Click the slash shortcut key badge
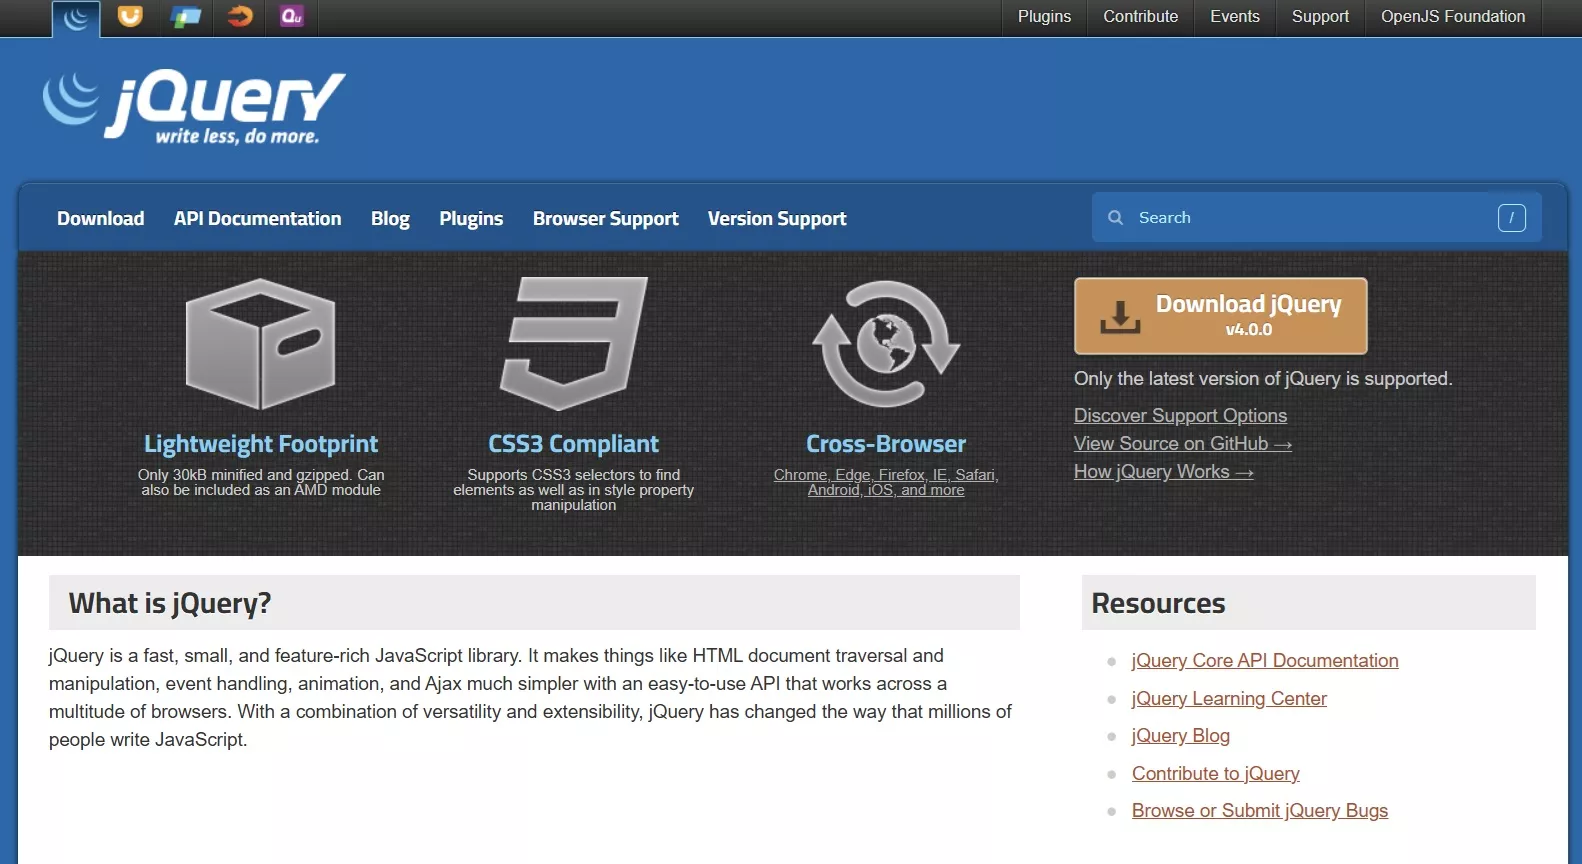This screenshot has height=864, width=1582. 1511,217
